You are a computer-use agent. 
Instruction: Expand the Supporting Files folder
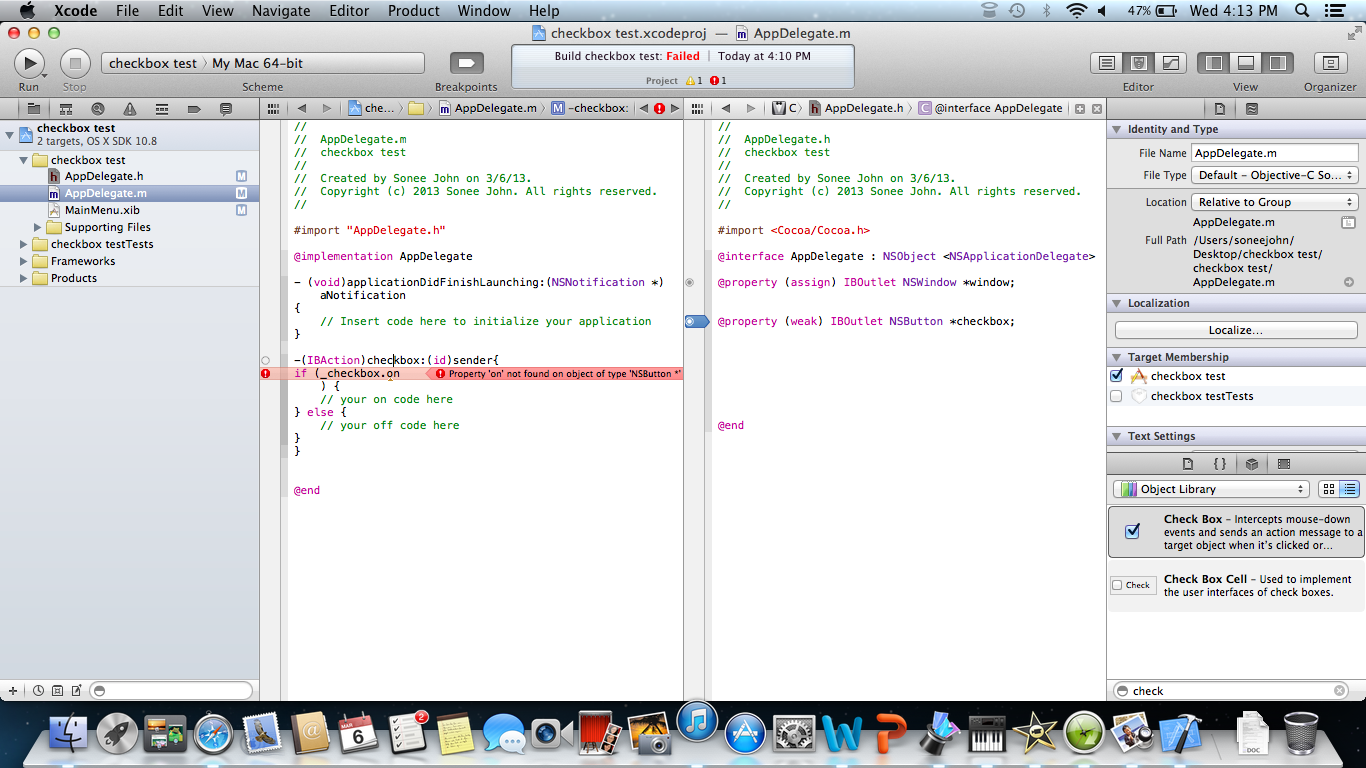click(x=38, y=228)
